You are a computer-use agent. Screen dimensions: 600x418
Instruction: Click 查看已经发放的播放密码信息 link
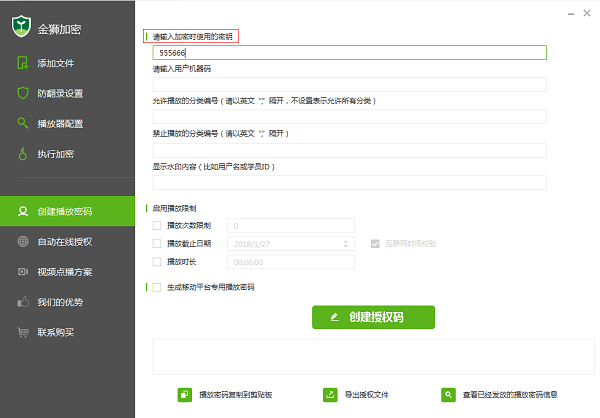tap(510, 395)
